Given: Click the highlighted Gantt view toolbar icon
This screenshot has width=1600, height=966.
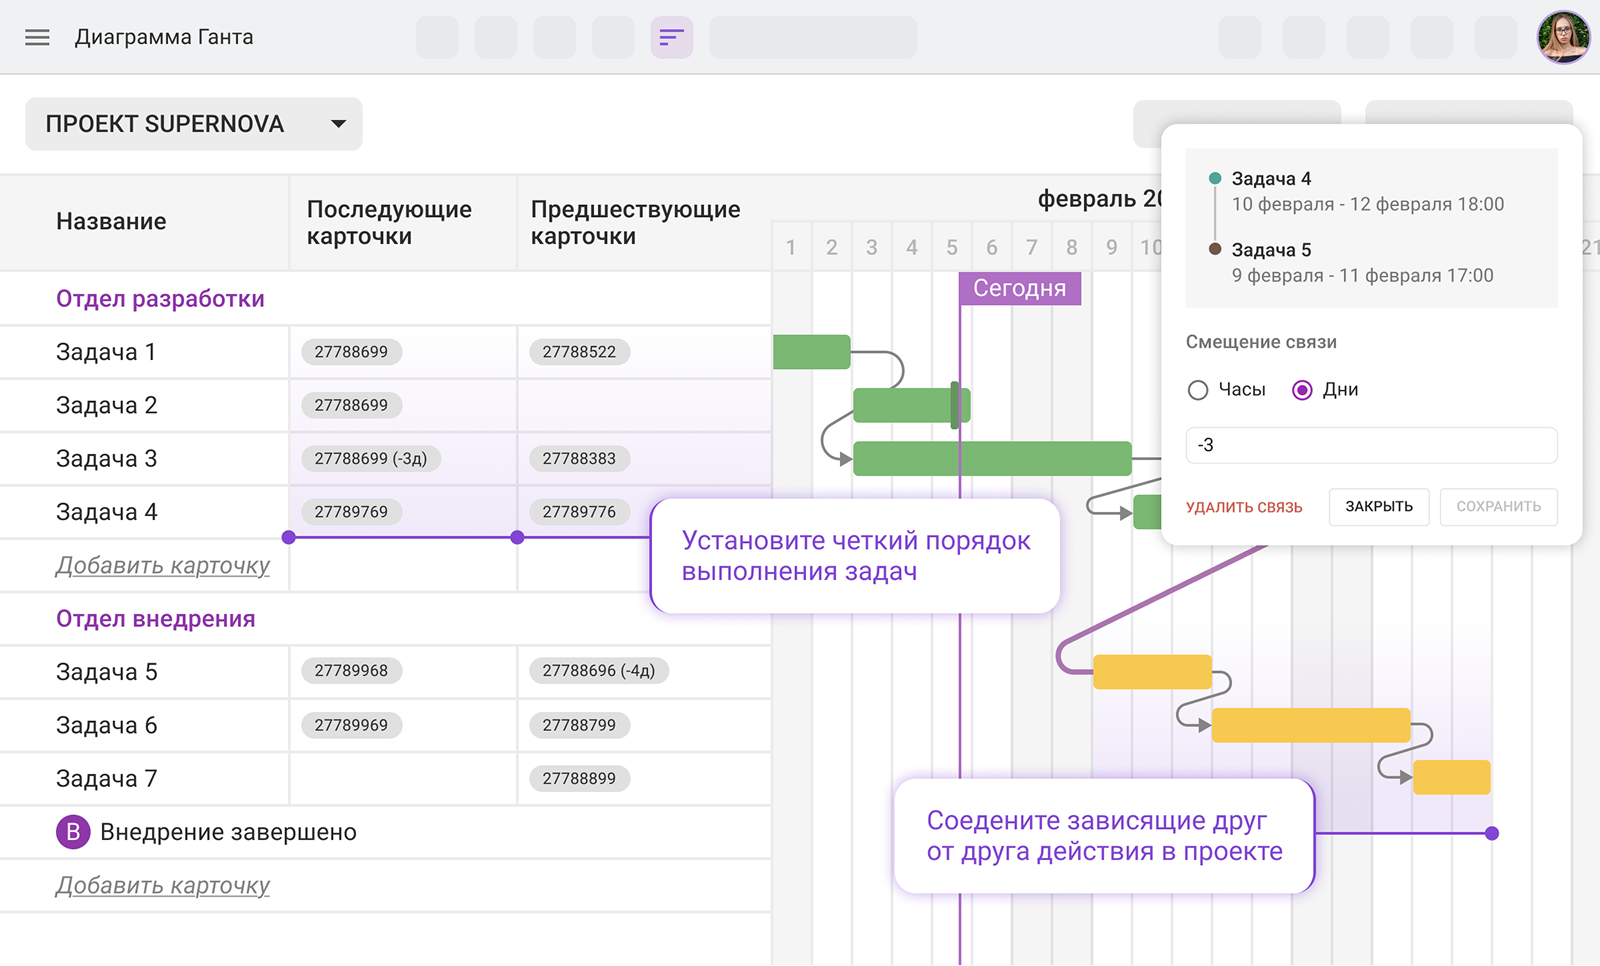Looking at the screenshot, I should (x=671, y=38).
